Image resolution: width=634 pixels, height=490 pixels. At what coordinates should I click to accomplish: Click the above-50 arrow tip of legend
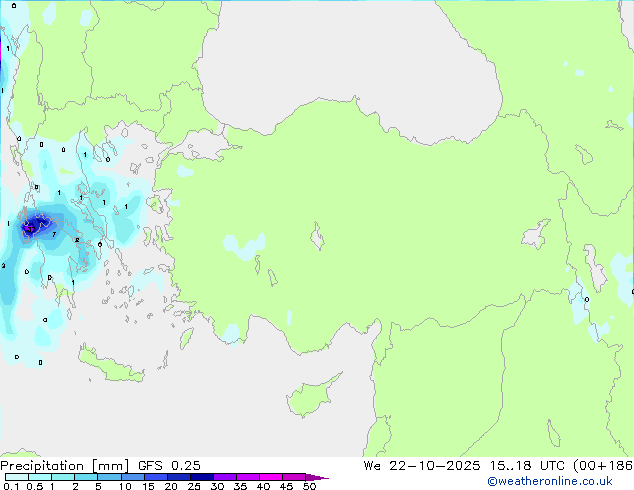tap(317, 477)
